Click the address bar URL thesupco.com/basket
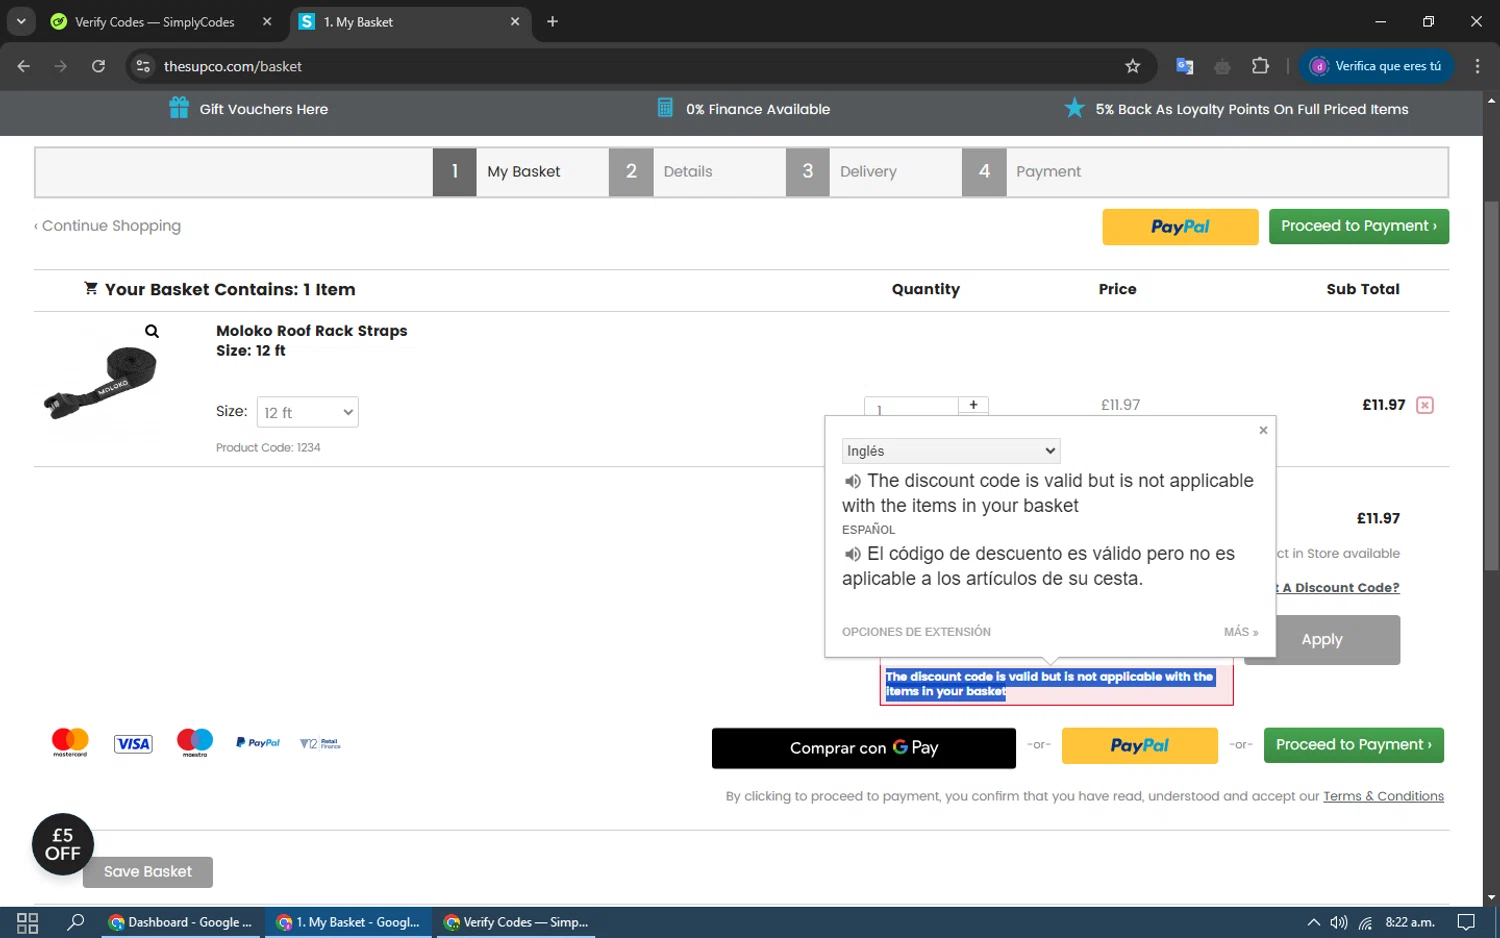Screen dimensions: 1500x938 pyautogui.click(x=233, y=66)
